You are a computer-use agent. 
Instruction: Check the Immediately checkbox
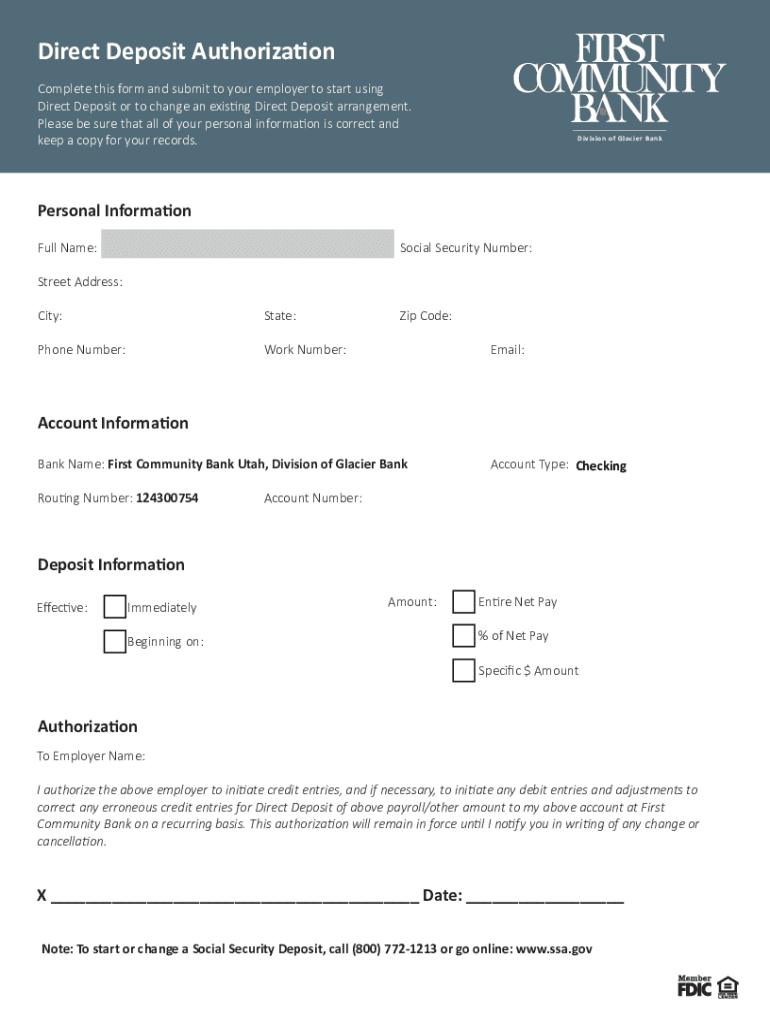click(x=115, y=607)
